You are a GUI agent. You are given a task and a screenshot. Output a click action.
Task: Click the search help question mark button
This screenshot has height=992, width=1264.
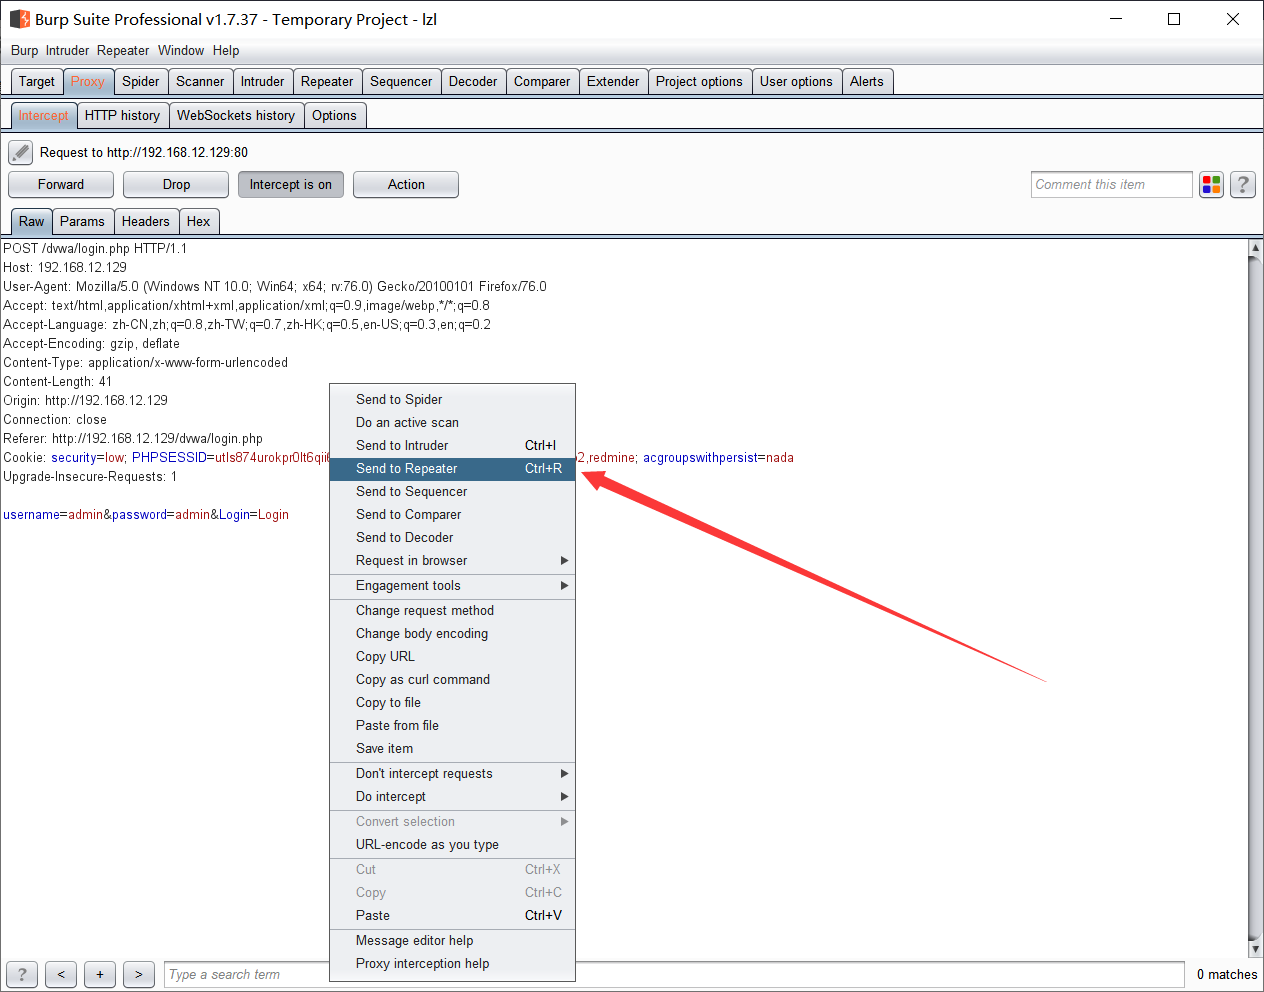22,974
